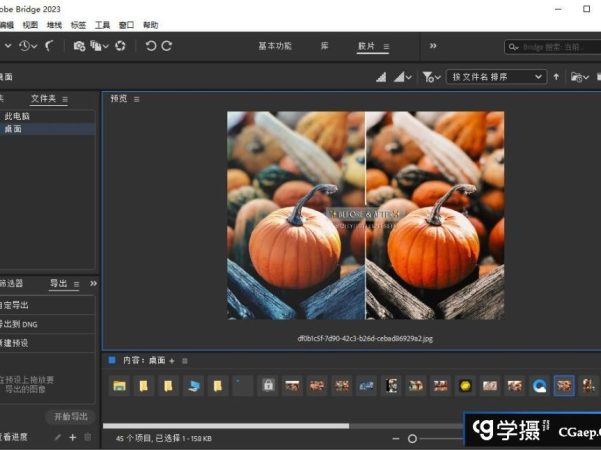Click the preview filename ending in .jpg
This screenshot has height=450, width=601.
point(365,339)
